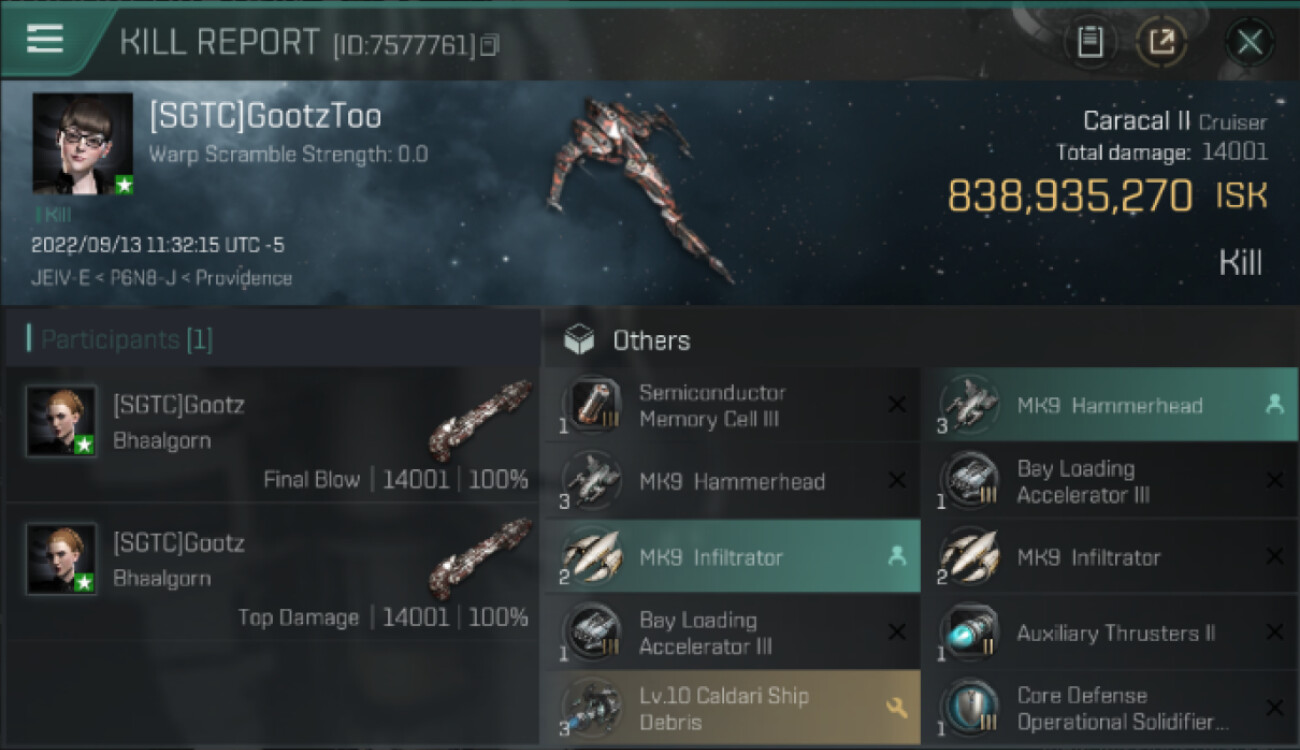Click the Caracal II ship name
This screenshot has width=1300, height=750.
(x=1137, y=121)
